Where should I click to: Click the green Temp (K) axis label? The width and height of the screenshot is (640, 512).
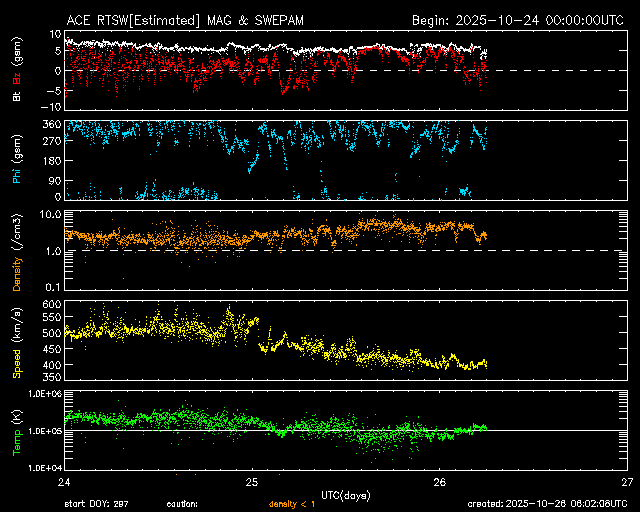[17, 430]
